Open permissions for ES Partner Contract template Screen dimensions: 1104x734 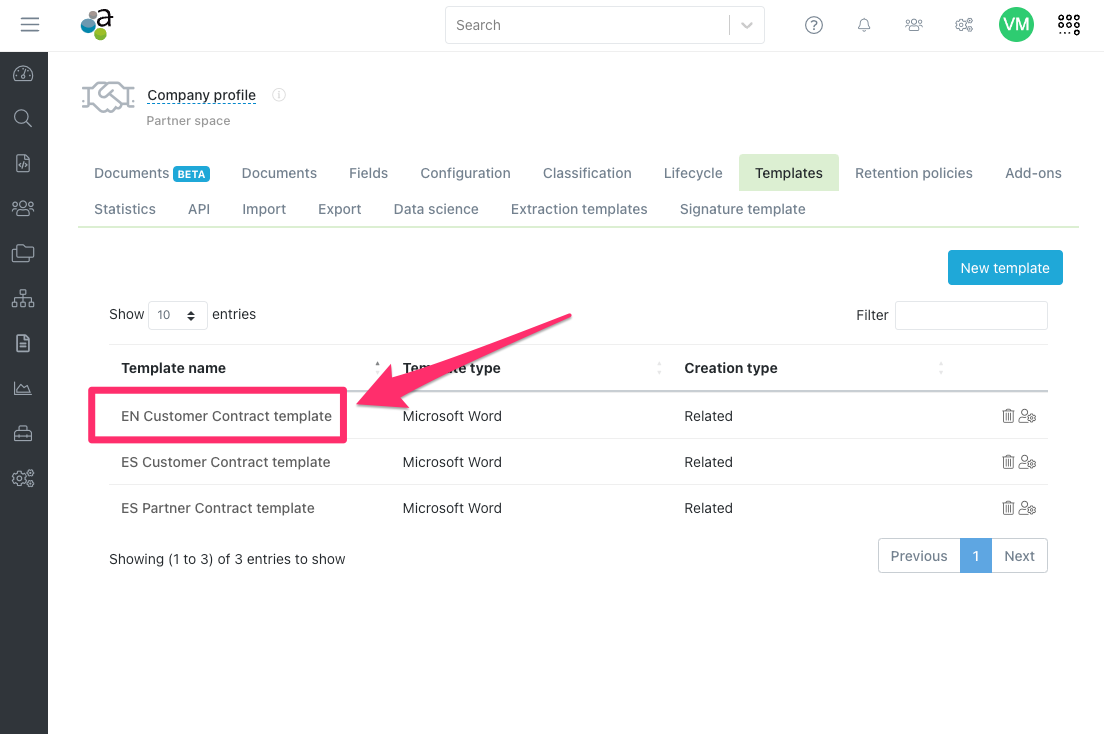tap(1027, 508)
